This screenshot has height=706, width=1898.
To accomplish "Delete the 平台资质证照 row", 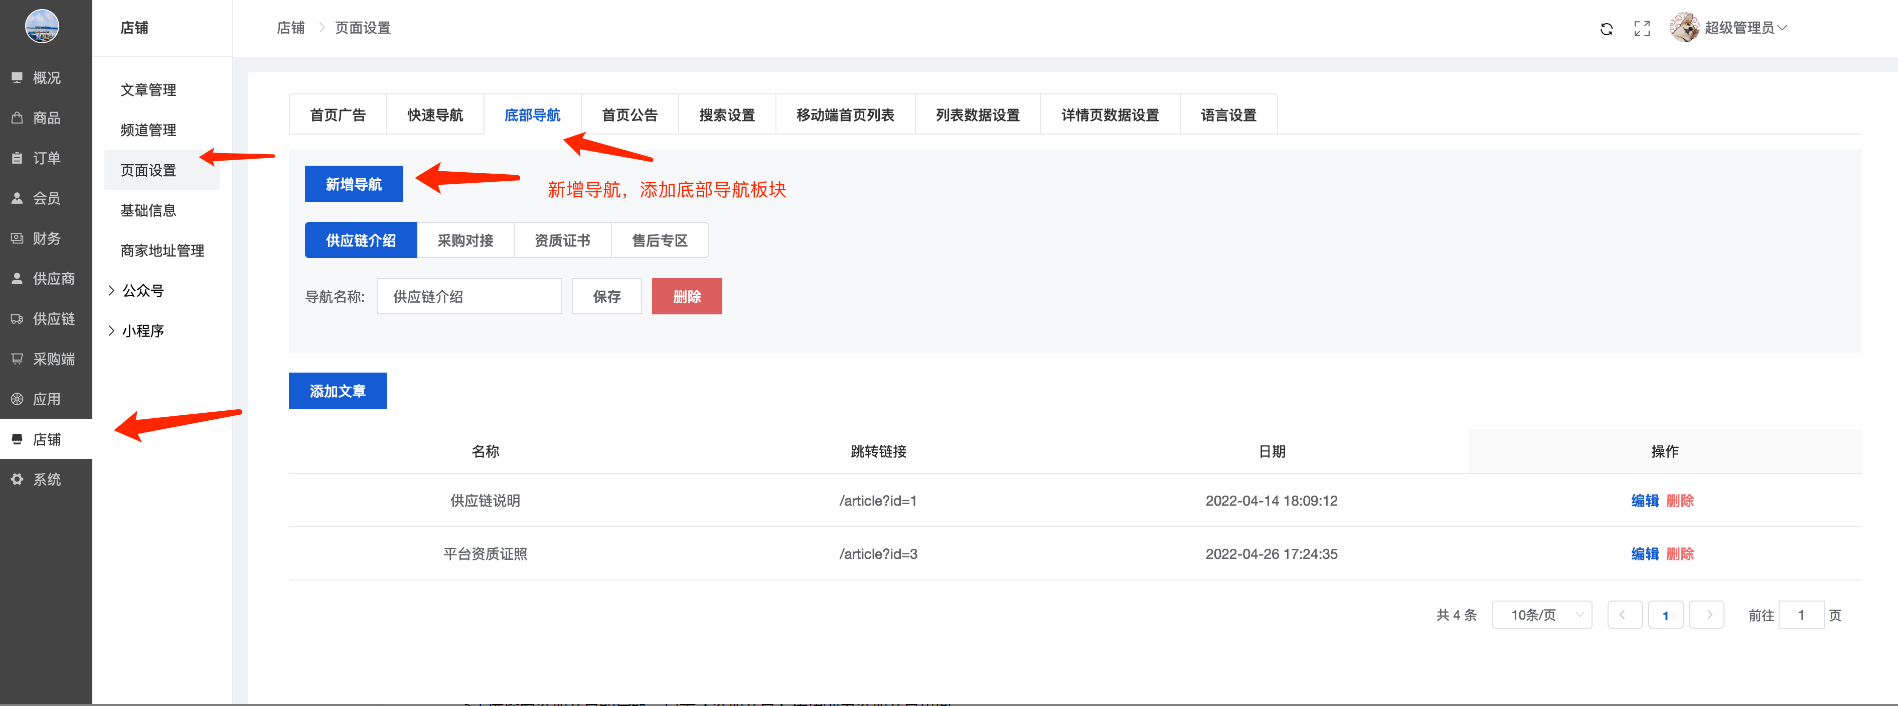I will click(1680, 554).
